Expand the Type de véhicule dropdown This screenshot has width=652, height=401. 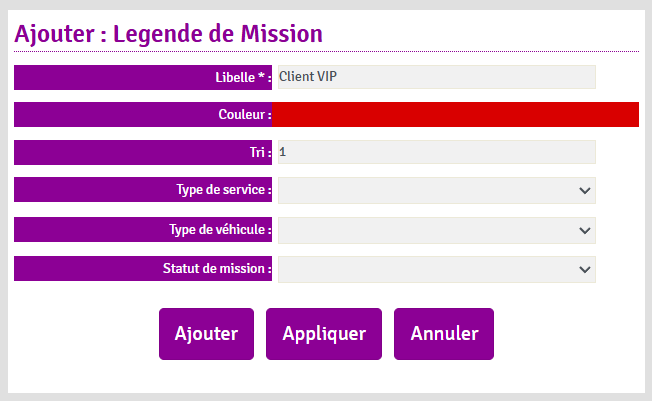436,230
